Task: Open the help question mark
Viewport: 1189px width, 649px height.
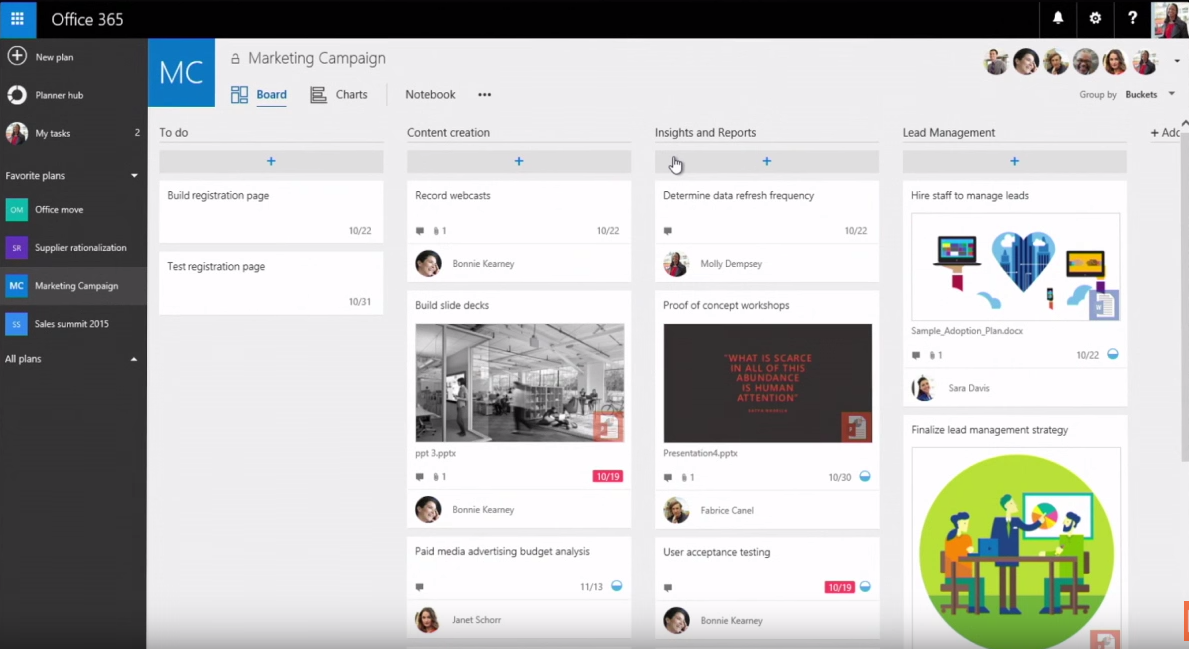Action: tap(1132, 18)
